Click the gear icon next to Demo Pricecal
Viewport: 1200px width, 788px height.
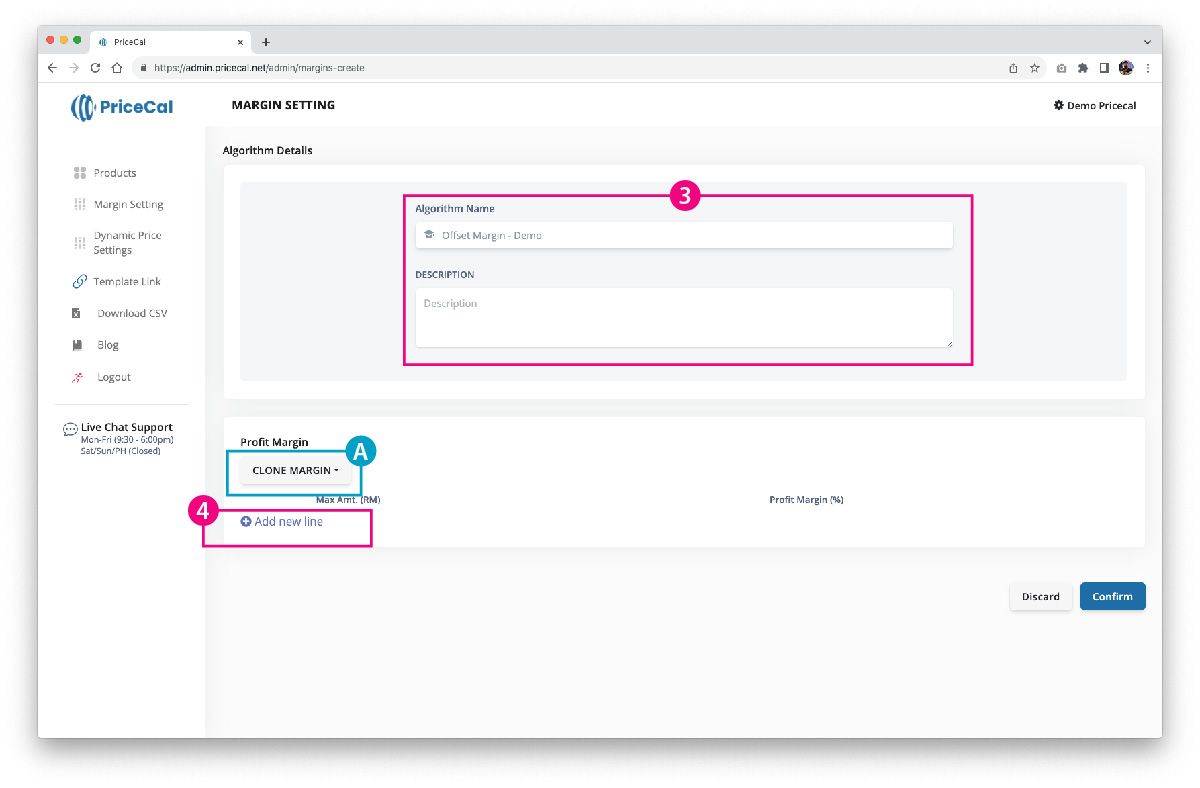tap(1058, 105)
